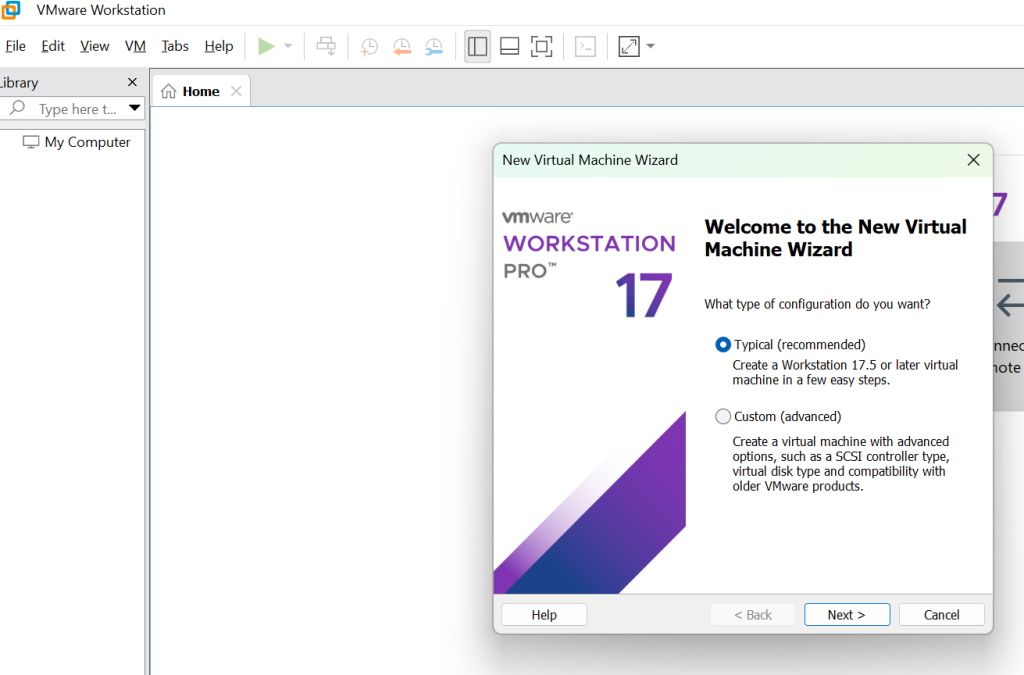This screenshot has width=1024, height=675.
Task: Click the Help button in the wizard
Action: pyautogui.click(x=544, y=615)
